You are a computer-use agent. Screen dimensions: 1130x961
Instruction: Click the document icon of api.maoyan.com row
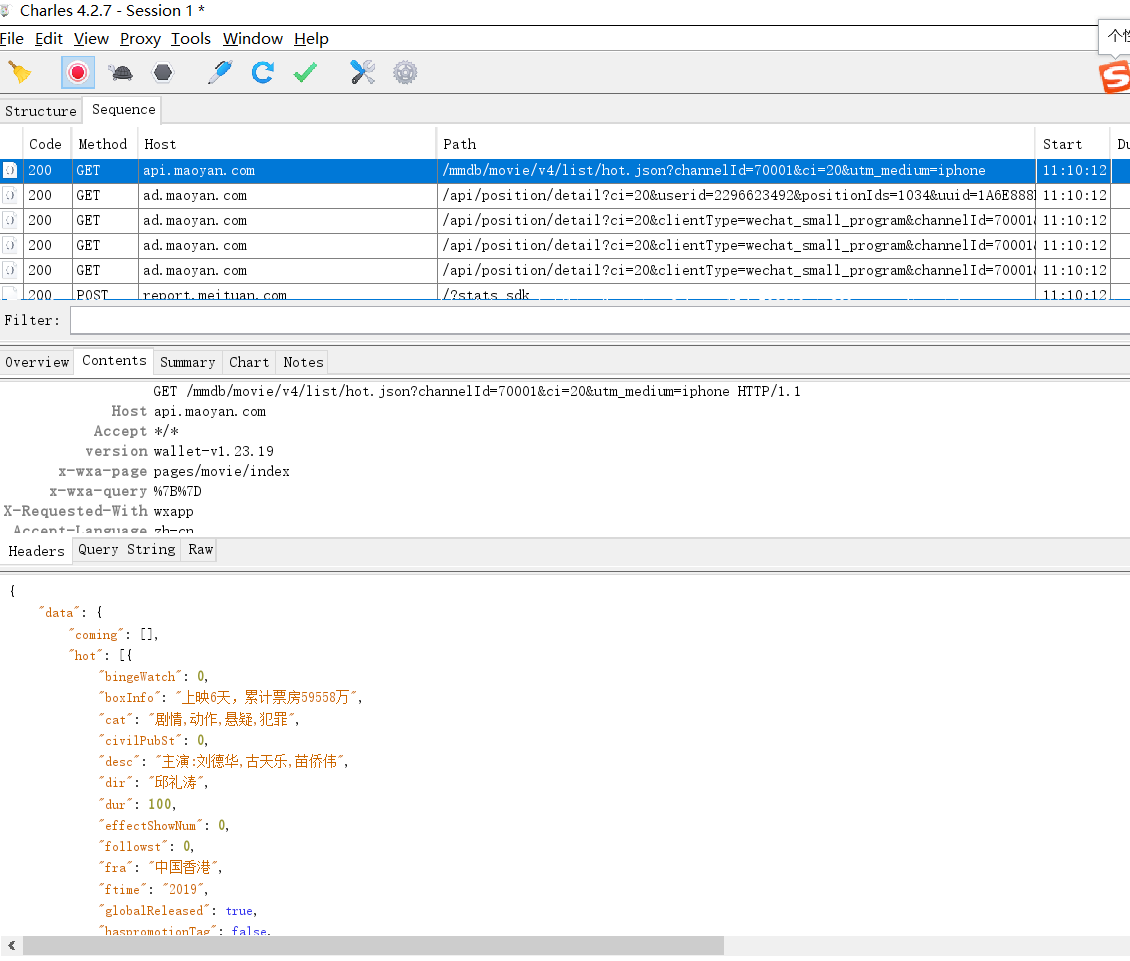[x=10, y=170]
